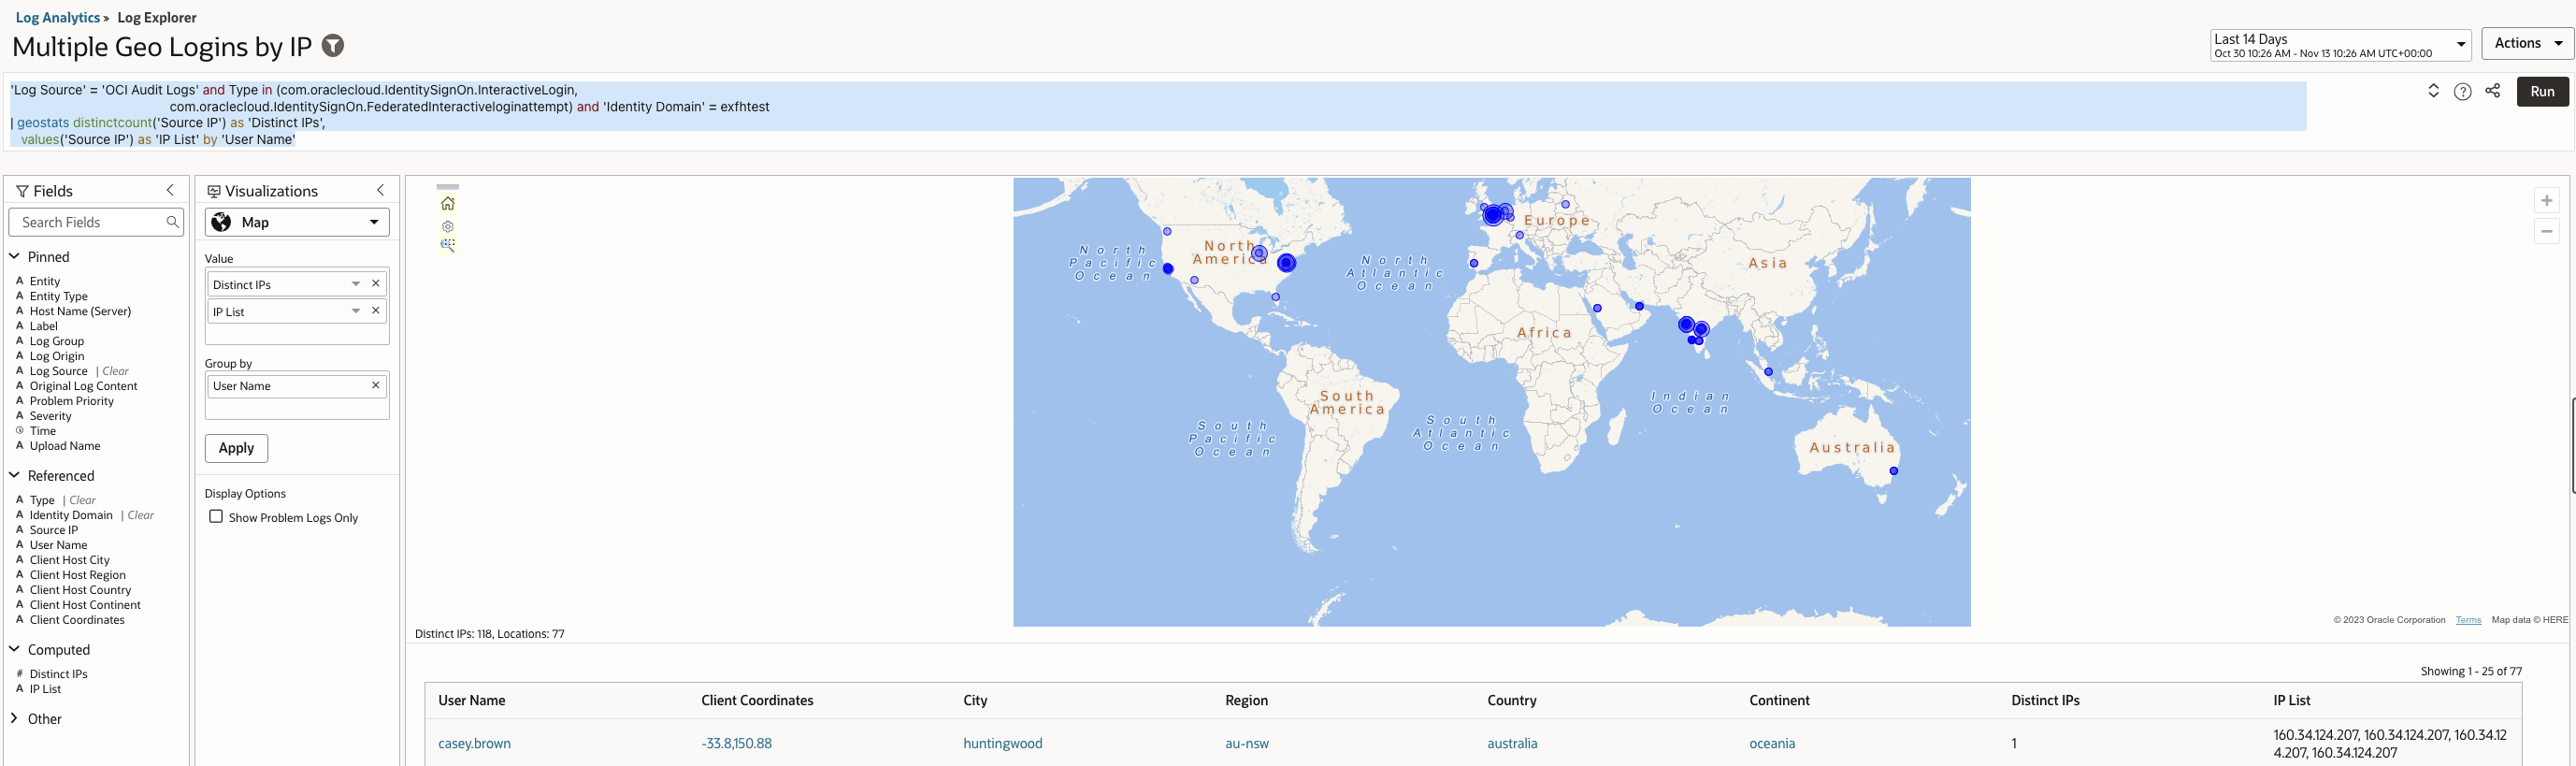The height and width of the screenshot is (766, 2576).
Task: Open query help question mark icon
Action: [x=2463, y=92]
